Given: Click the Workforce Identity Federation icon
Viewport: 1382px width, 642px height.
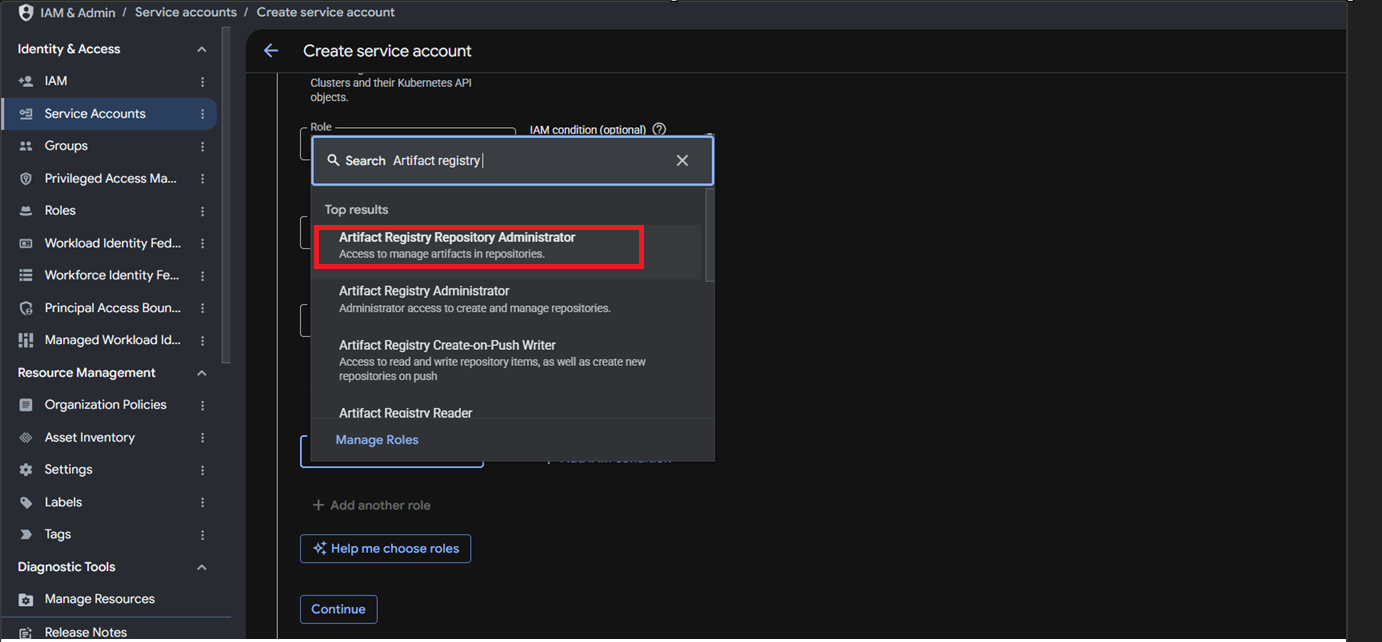Looking at the screenshot, I should 26,275.
